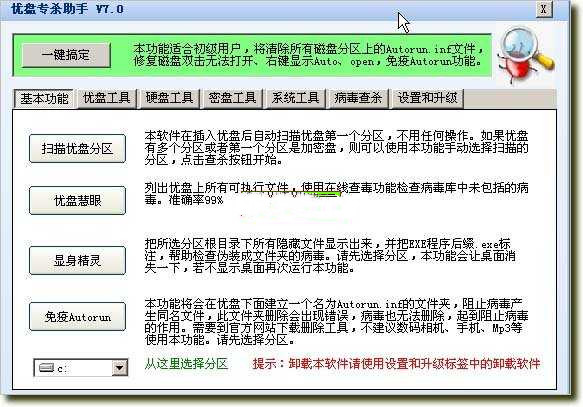
Task: Select the c: drive combo box
Action: 81,368
